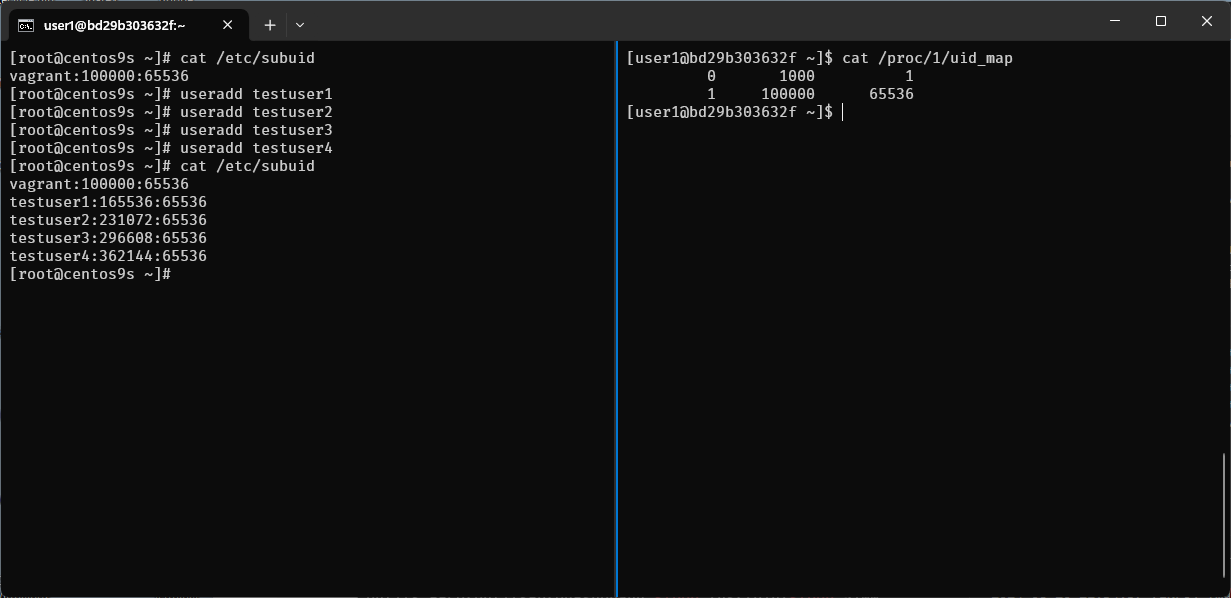Viewport: 1231px width, 598px height.
Task: Click the empty title bar drag area
Action: [x=700, y=22]
